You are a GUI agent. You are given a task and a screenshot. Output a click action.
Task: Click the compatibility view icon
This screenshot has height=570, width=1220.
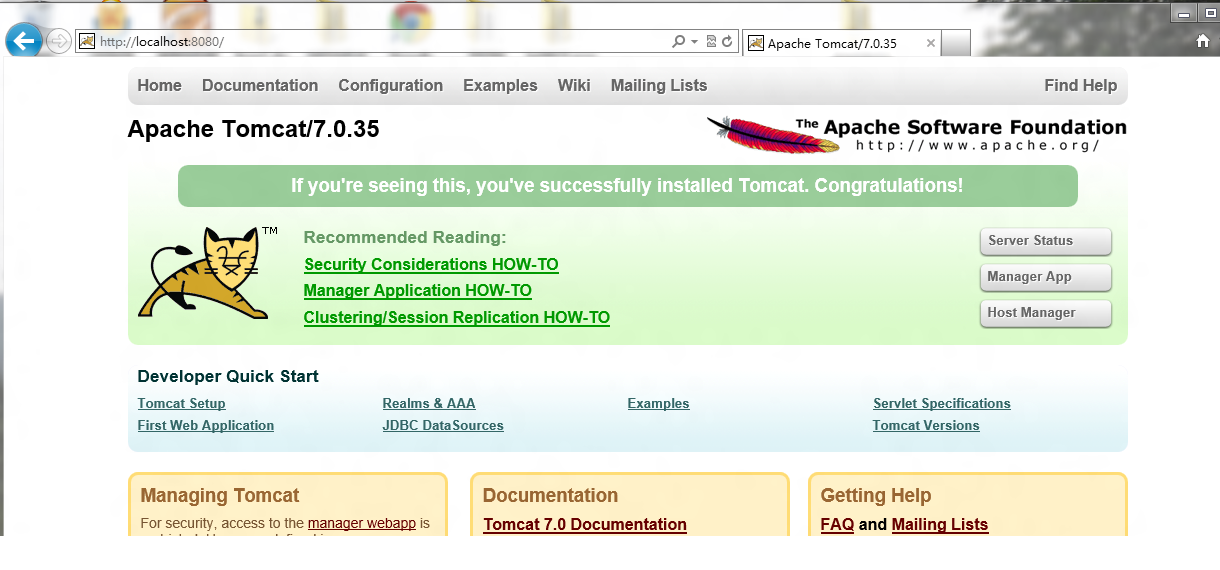coord(711,42)
